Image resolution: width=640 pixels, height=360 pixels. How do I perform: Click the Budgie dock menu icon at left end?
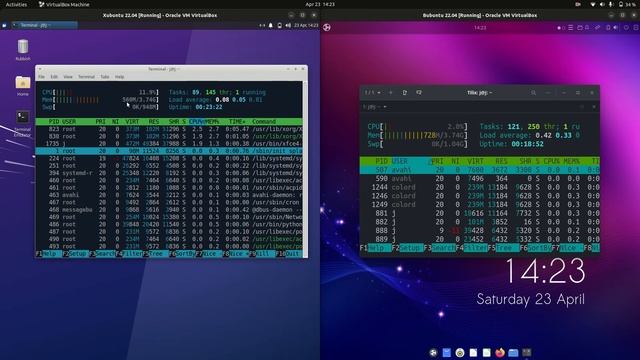(433, 352)
